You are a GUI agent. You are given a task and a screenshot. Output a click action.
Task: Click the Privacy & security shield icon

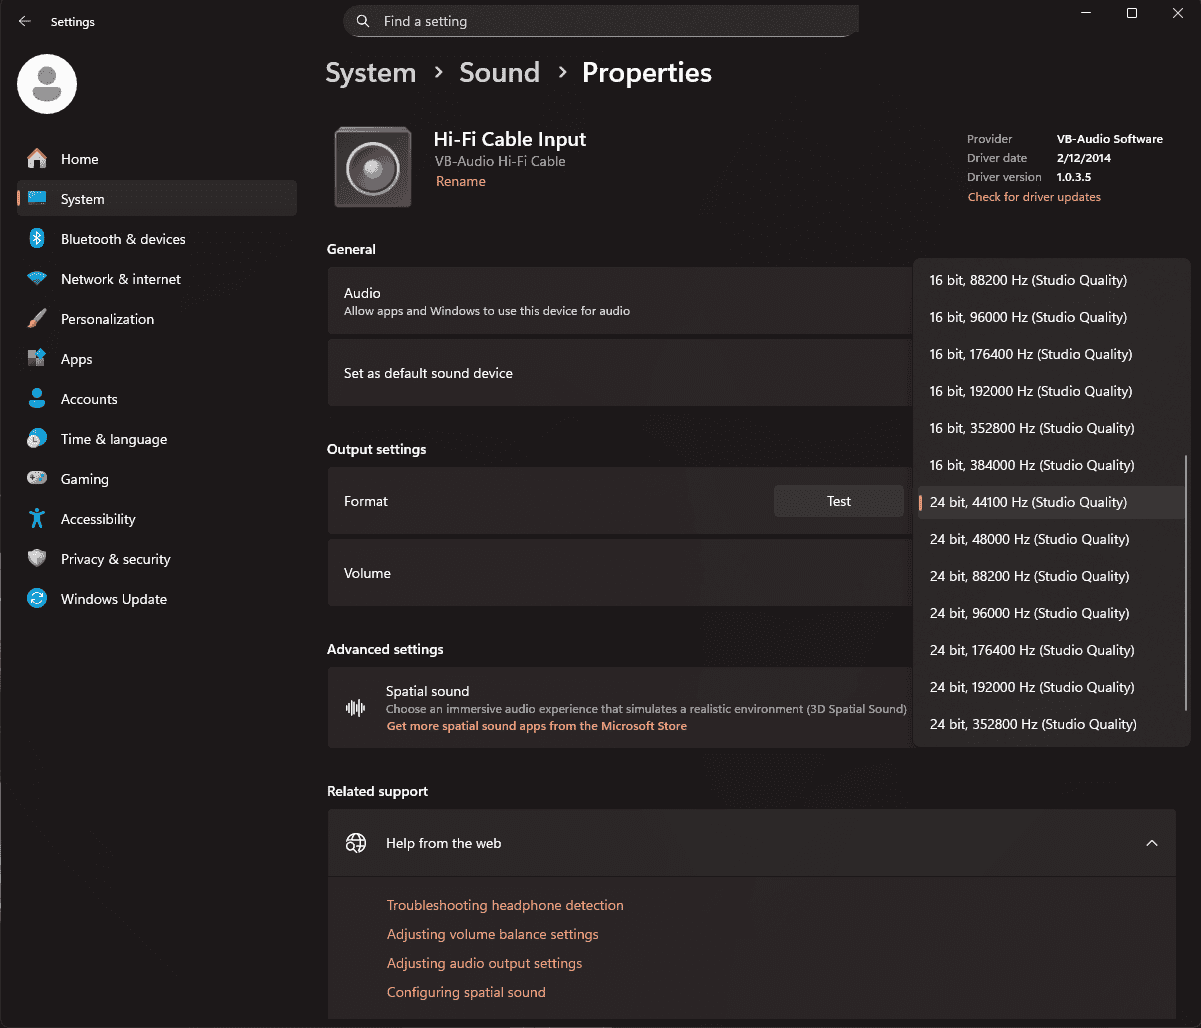pos(37,559)
